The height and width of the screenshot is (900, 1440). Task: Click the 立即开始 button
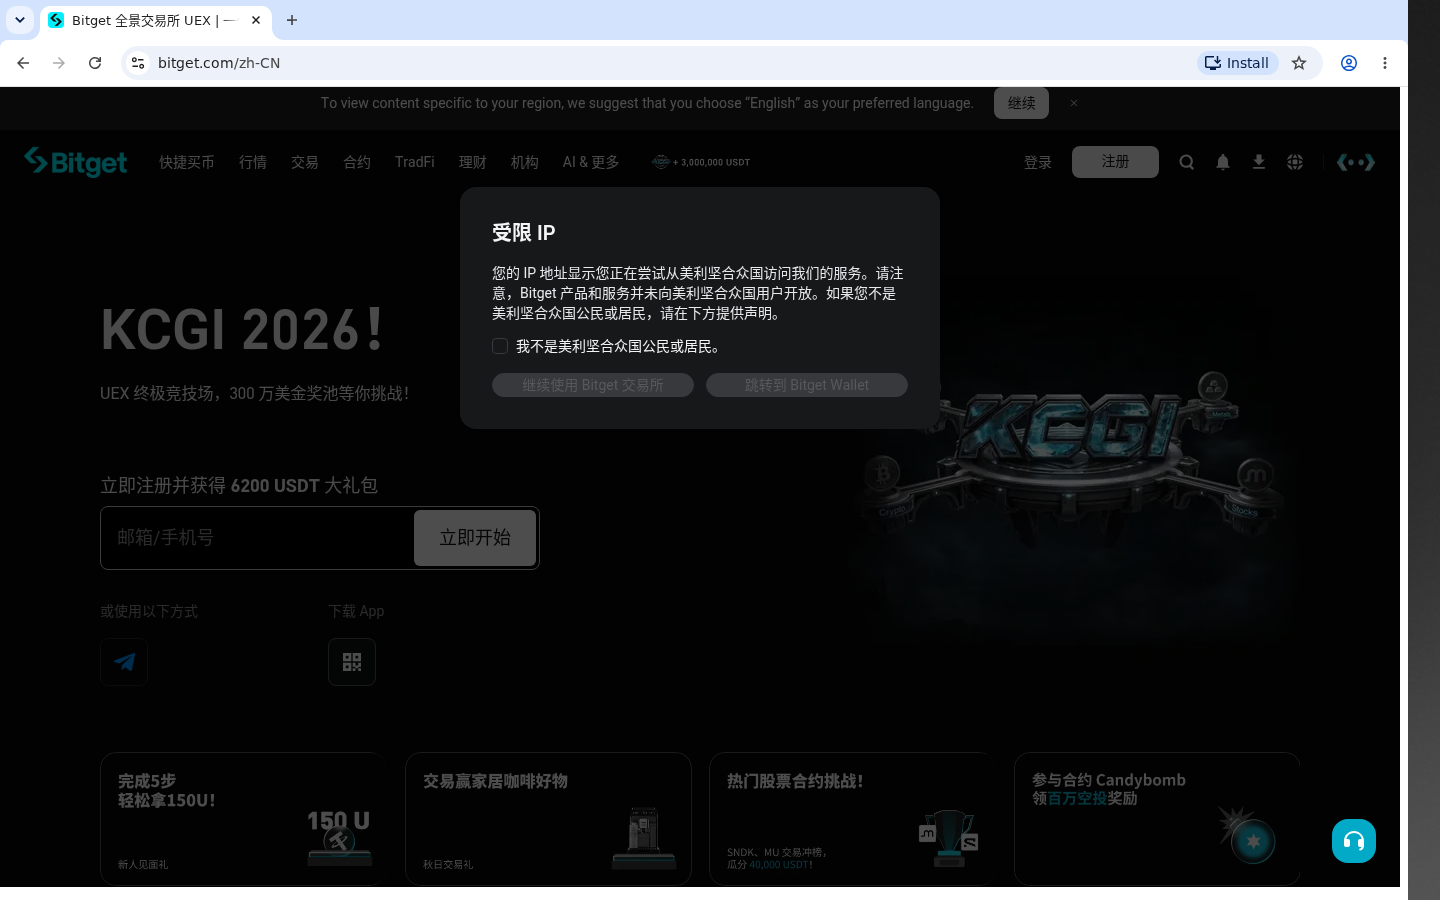[x=475, y=538]
